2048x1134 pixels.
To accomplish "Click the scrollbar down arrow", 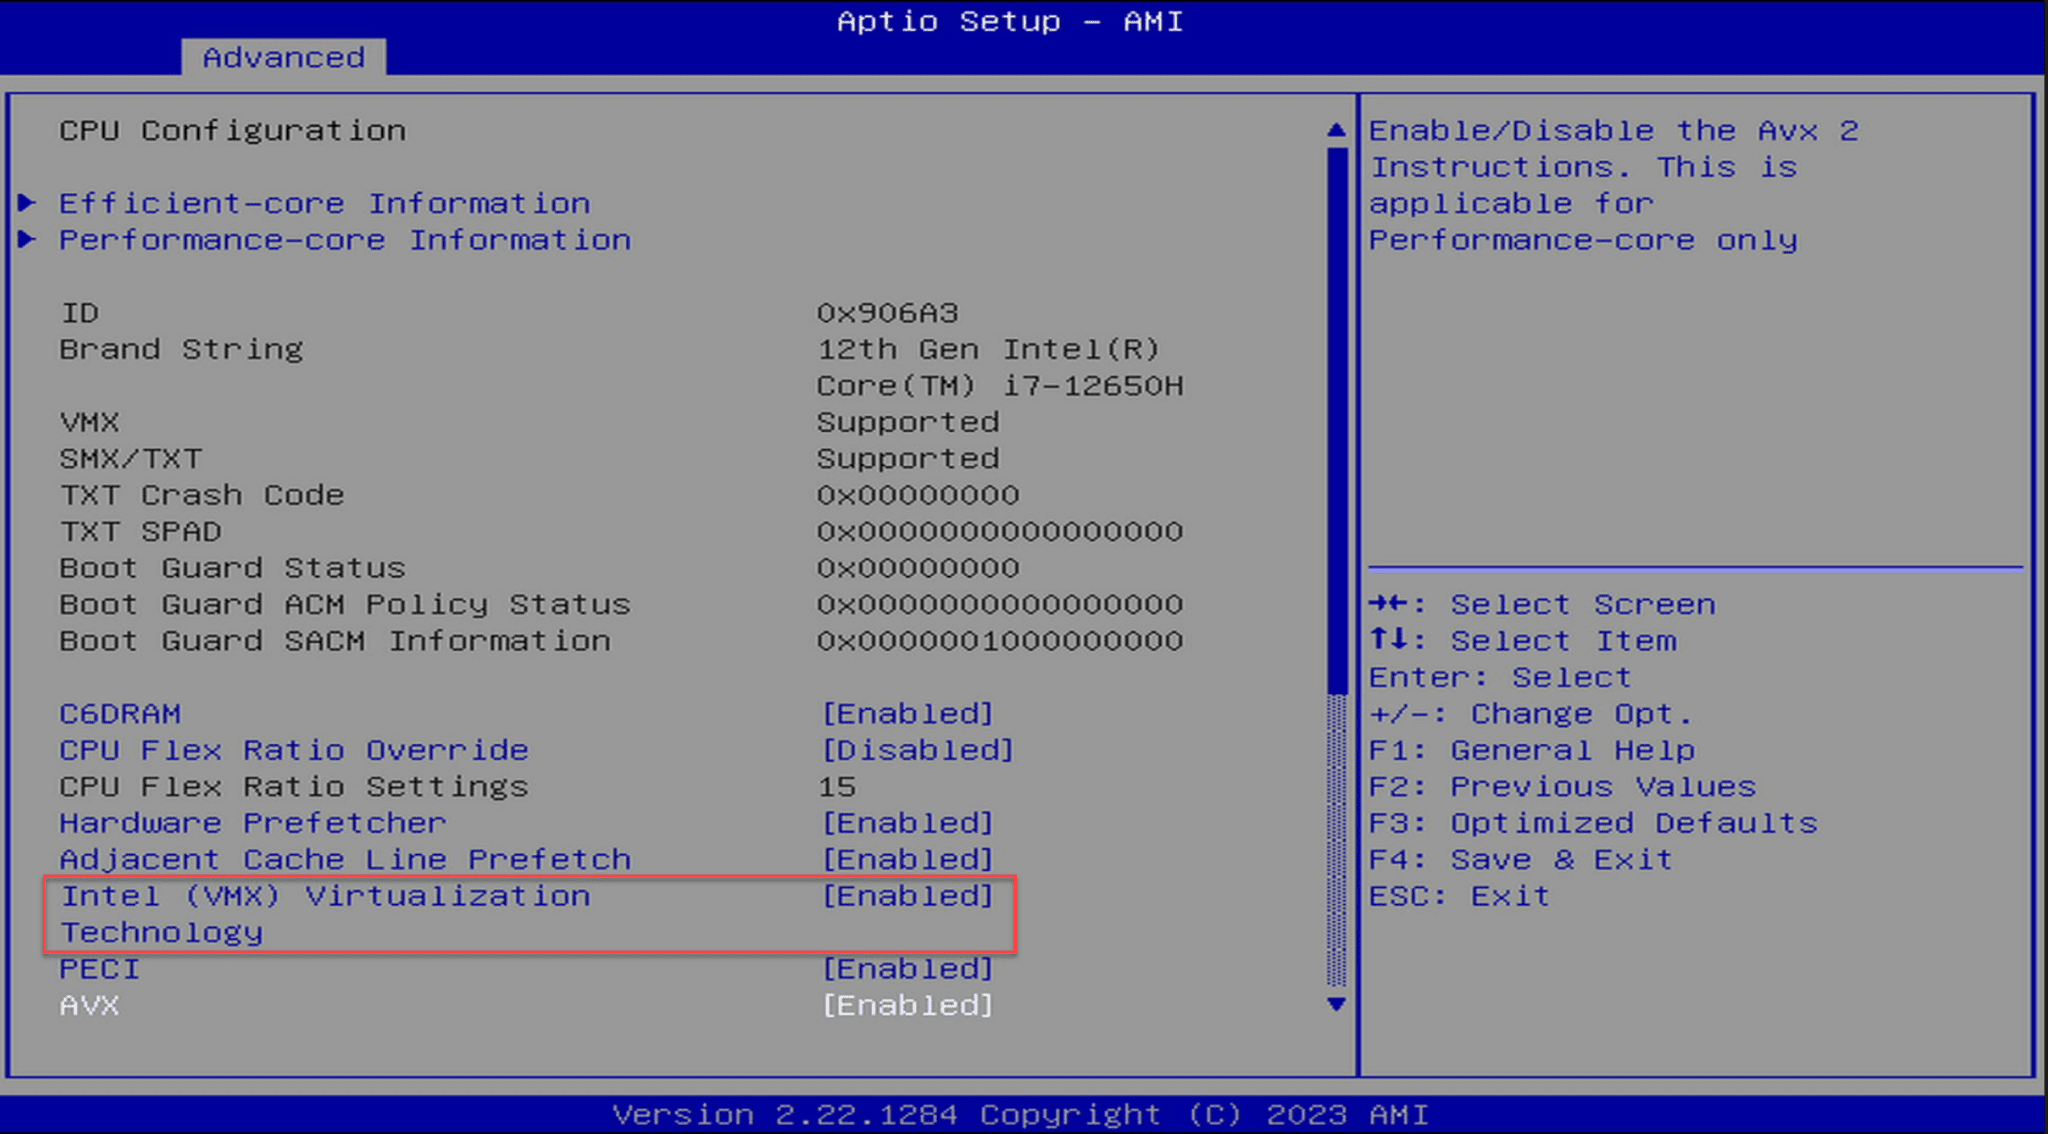I will tap(1336, 1005).
